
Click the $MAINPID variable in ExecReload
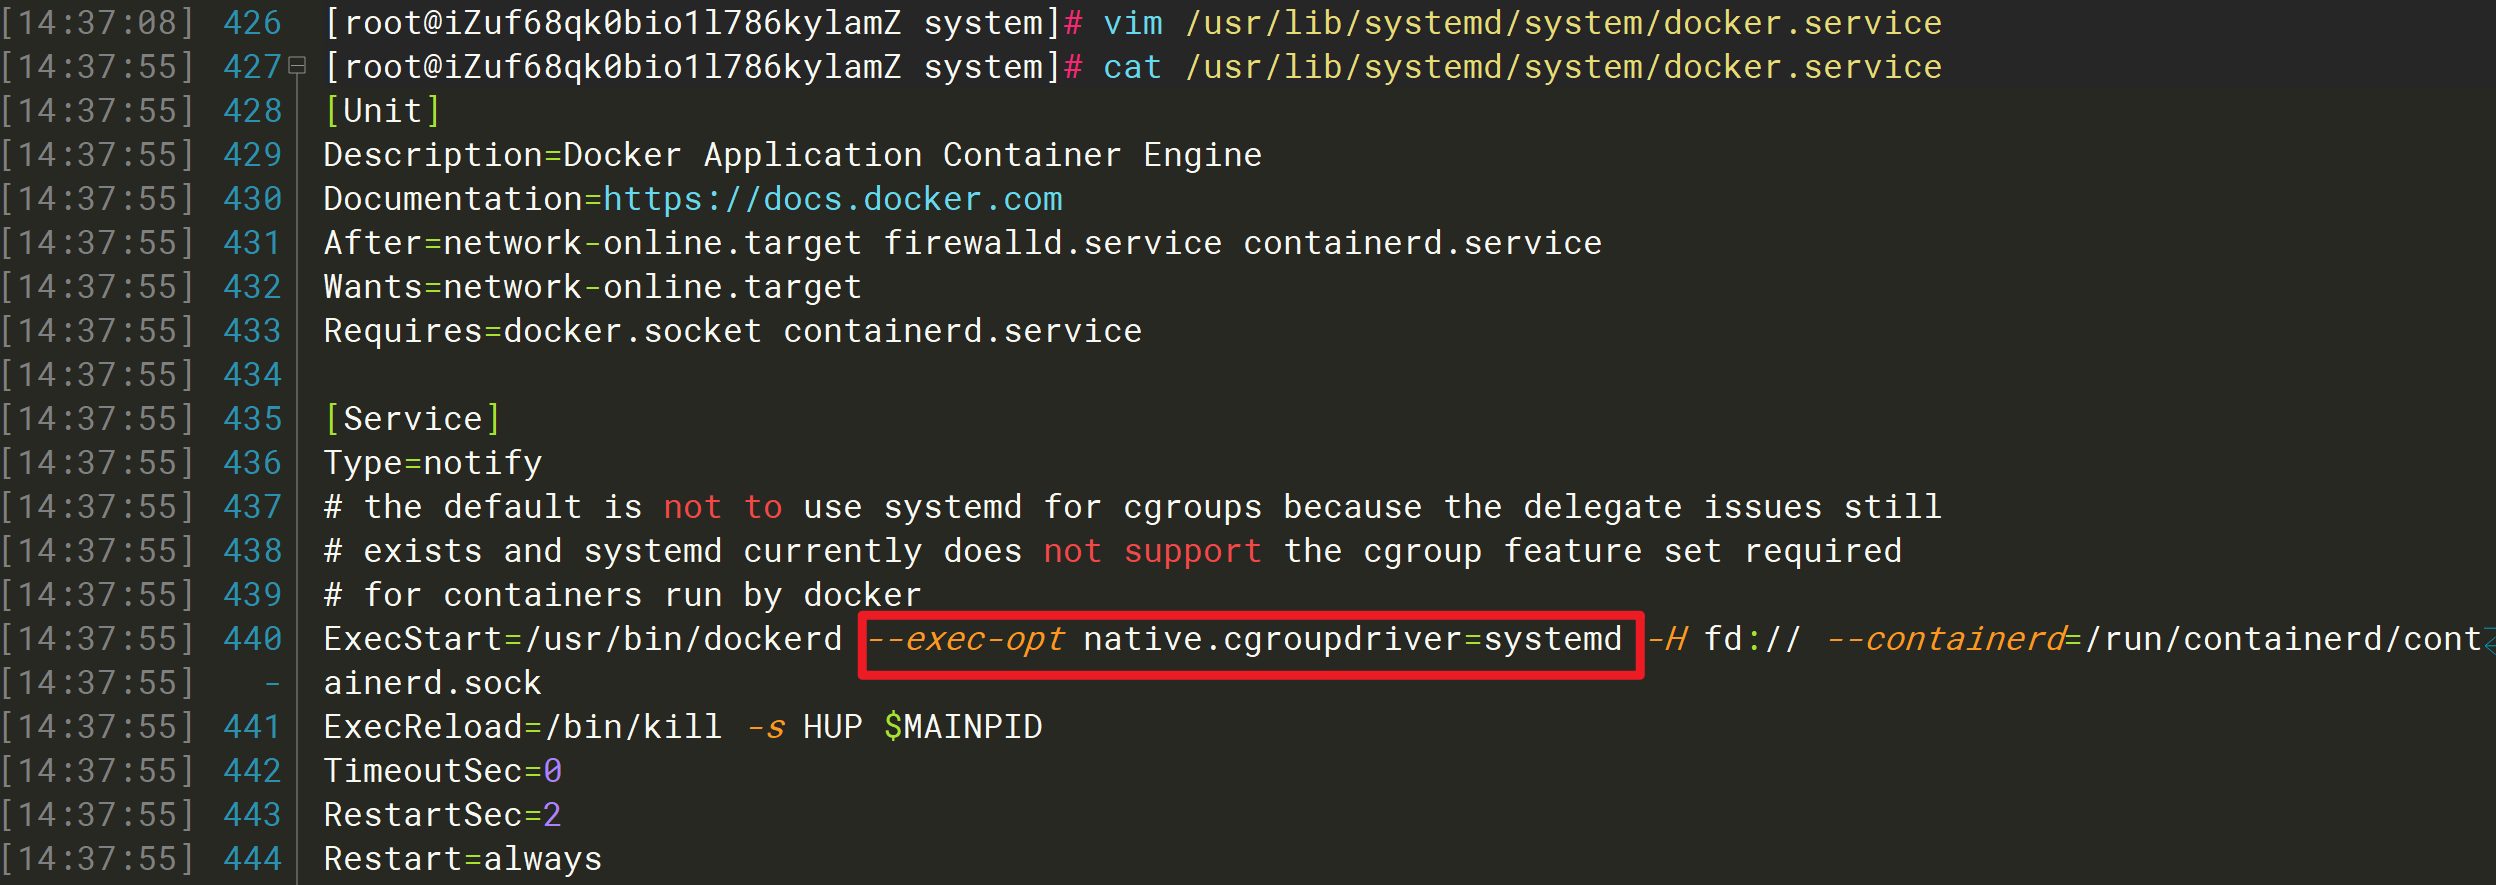point(963,727)
